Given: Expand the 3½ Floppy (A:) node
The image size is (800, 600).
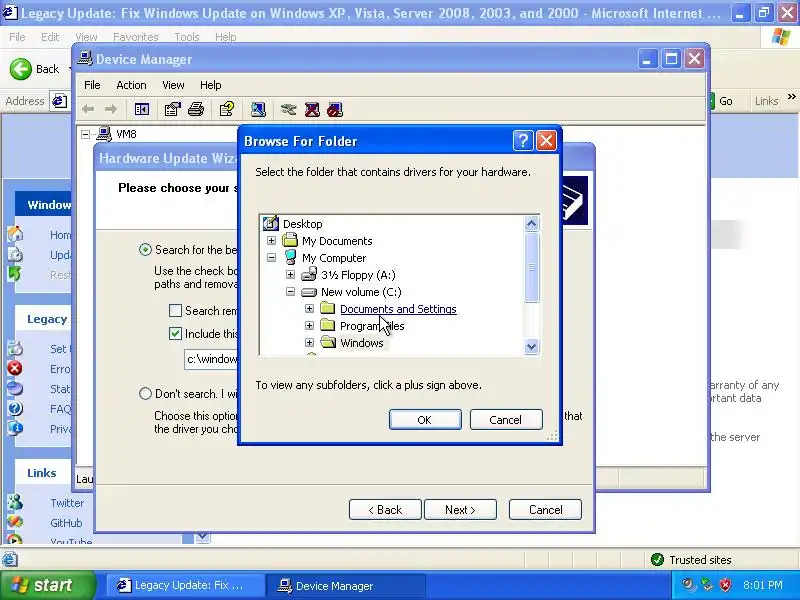Looking at the screenshot, I should click(290, 274).
